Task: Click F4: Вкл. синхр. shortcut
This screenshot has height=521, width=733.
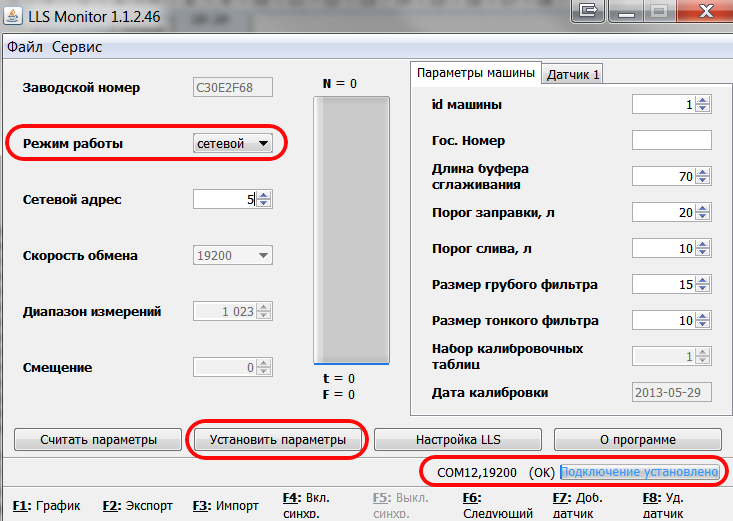Action: (x=306, y=506)
